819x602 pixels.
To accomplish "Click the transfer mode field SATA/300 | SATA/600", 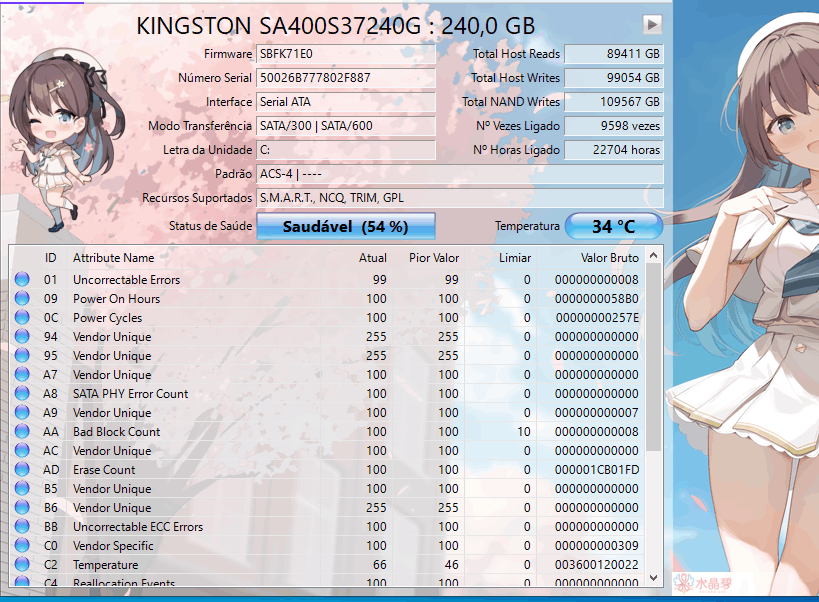I will 346,126.
